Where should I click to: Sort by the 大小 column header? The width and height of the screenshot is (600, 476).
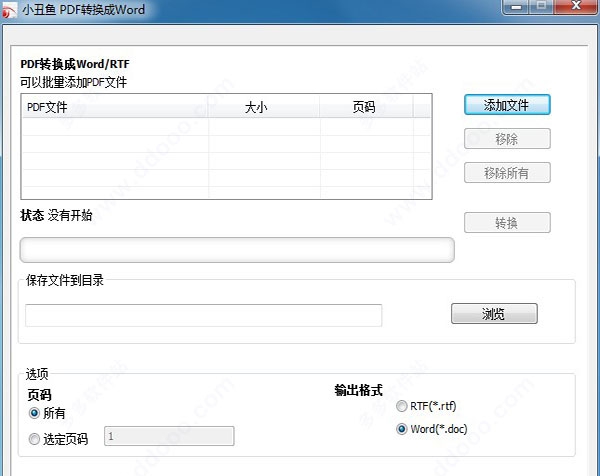264,107
